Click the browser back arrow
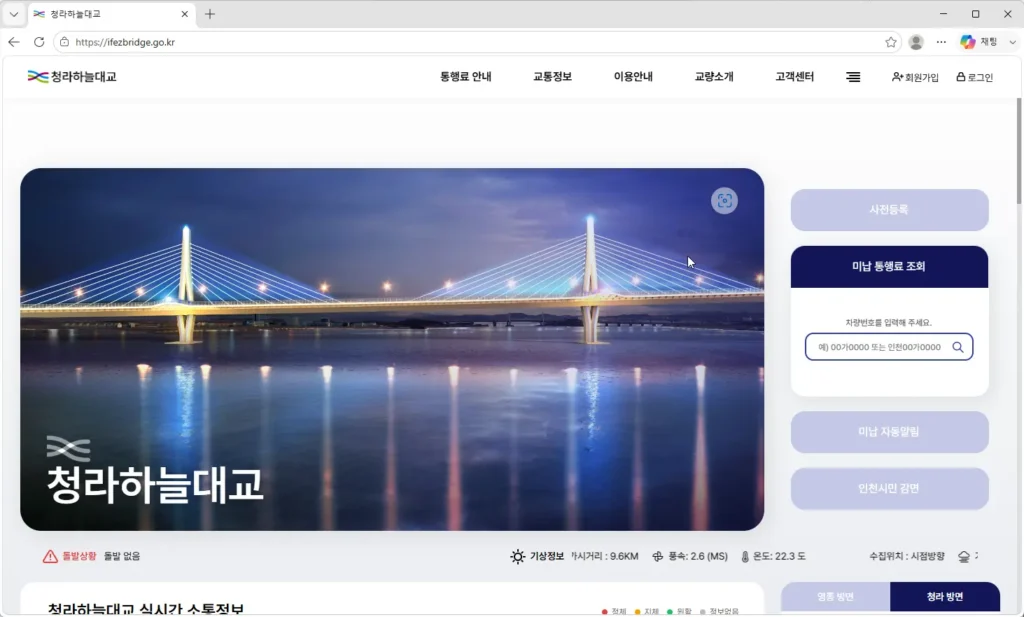 (x=14, y=42)
